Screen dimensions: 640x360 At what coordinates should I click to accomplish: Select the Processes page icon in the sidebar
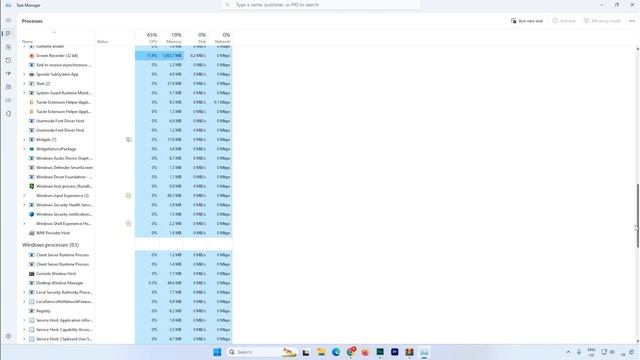tap(8, 33)
